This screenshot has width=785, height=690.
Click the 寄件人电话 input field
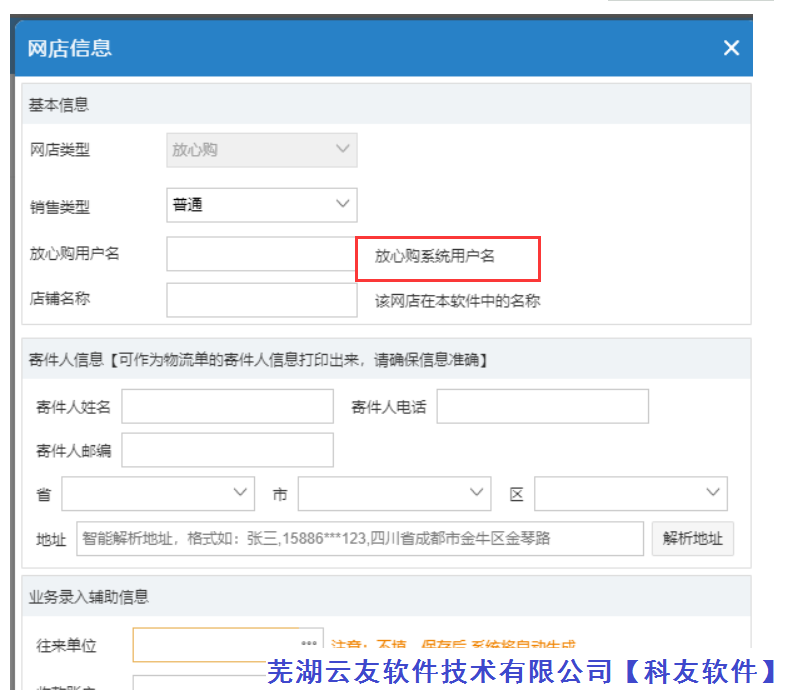[x=542, y=406]
